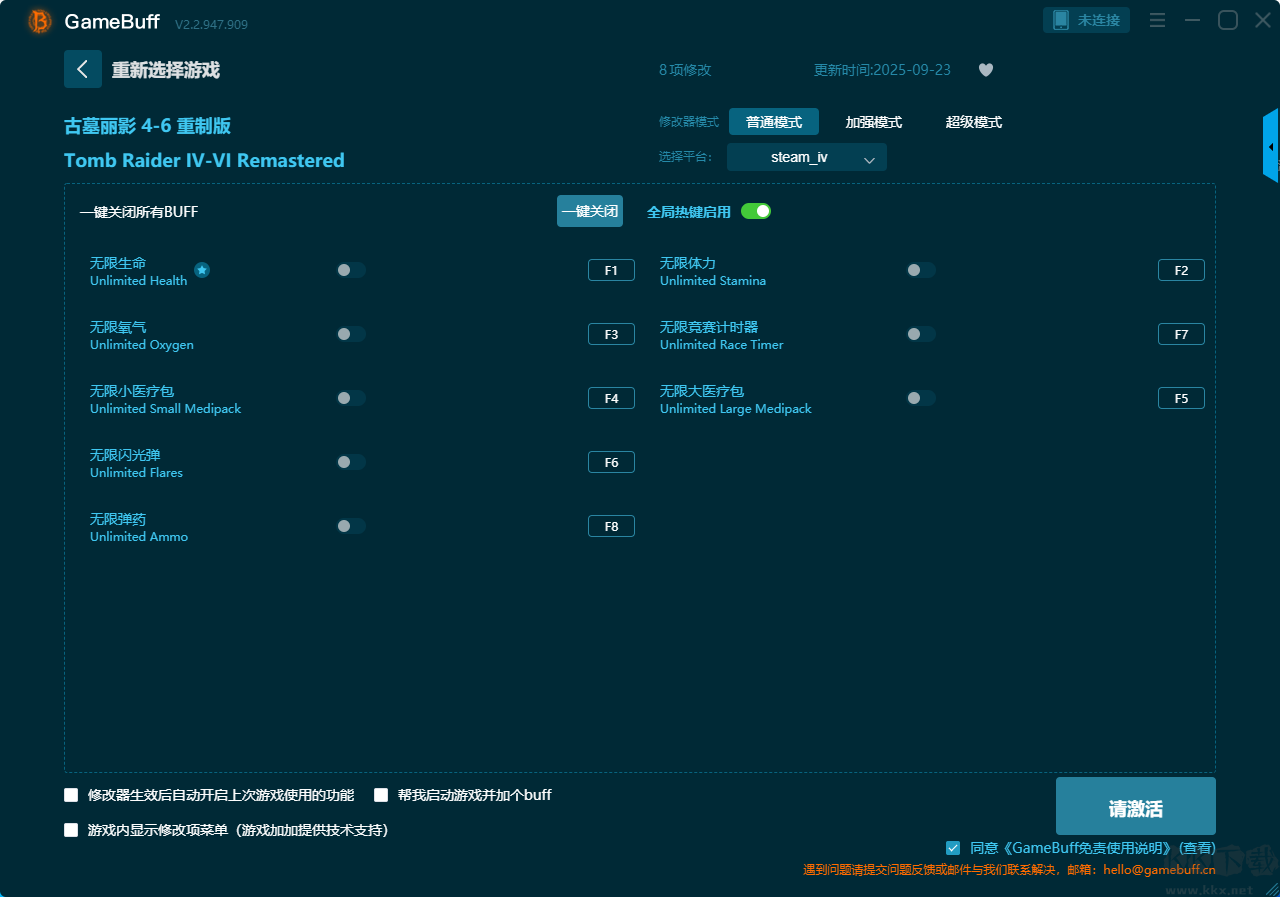Open the hamburger menu icon
The width and height of the screenshot is (1280, 897).
pyautogui.click(x=1157, y=20)
